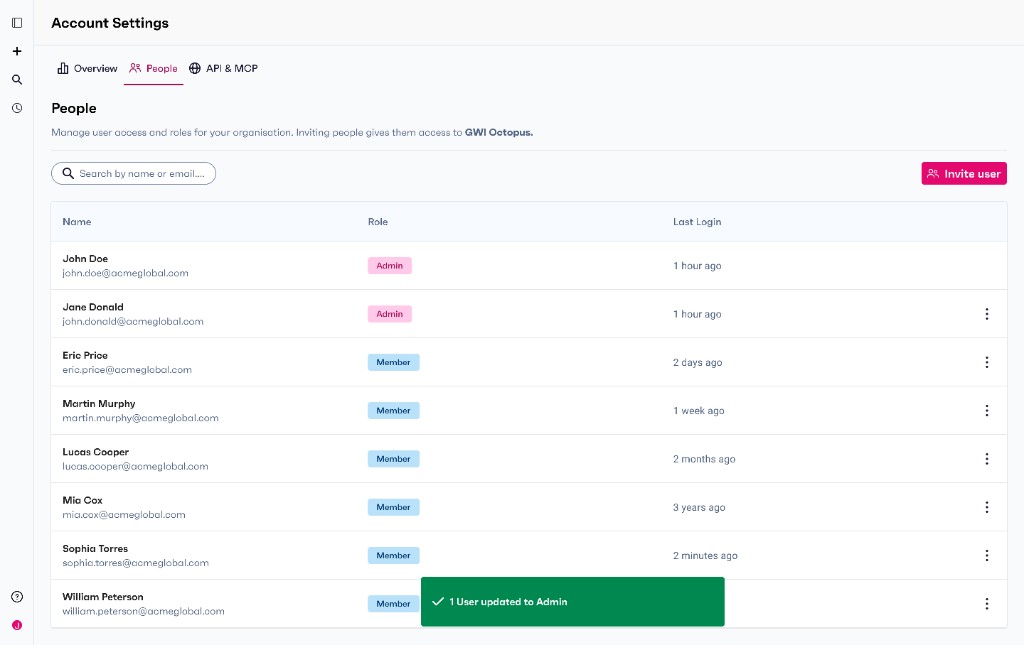Select the People tab
This screenshot has height=645, width=1024.
(x=153, y=69)
